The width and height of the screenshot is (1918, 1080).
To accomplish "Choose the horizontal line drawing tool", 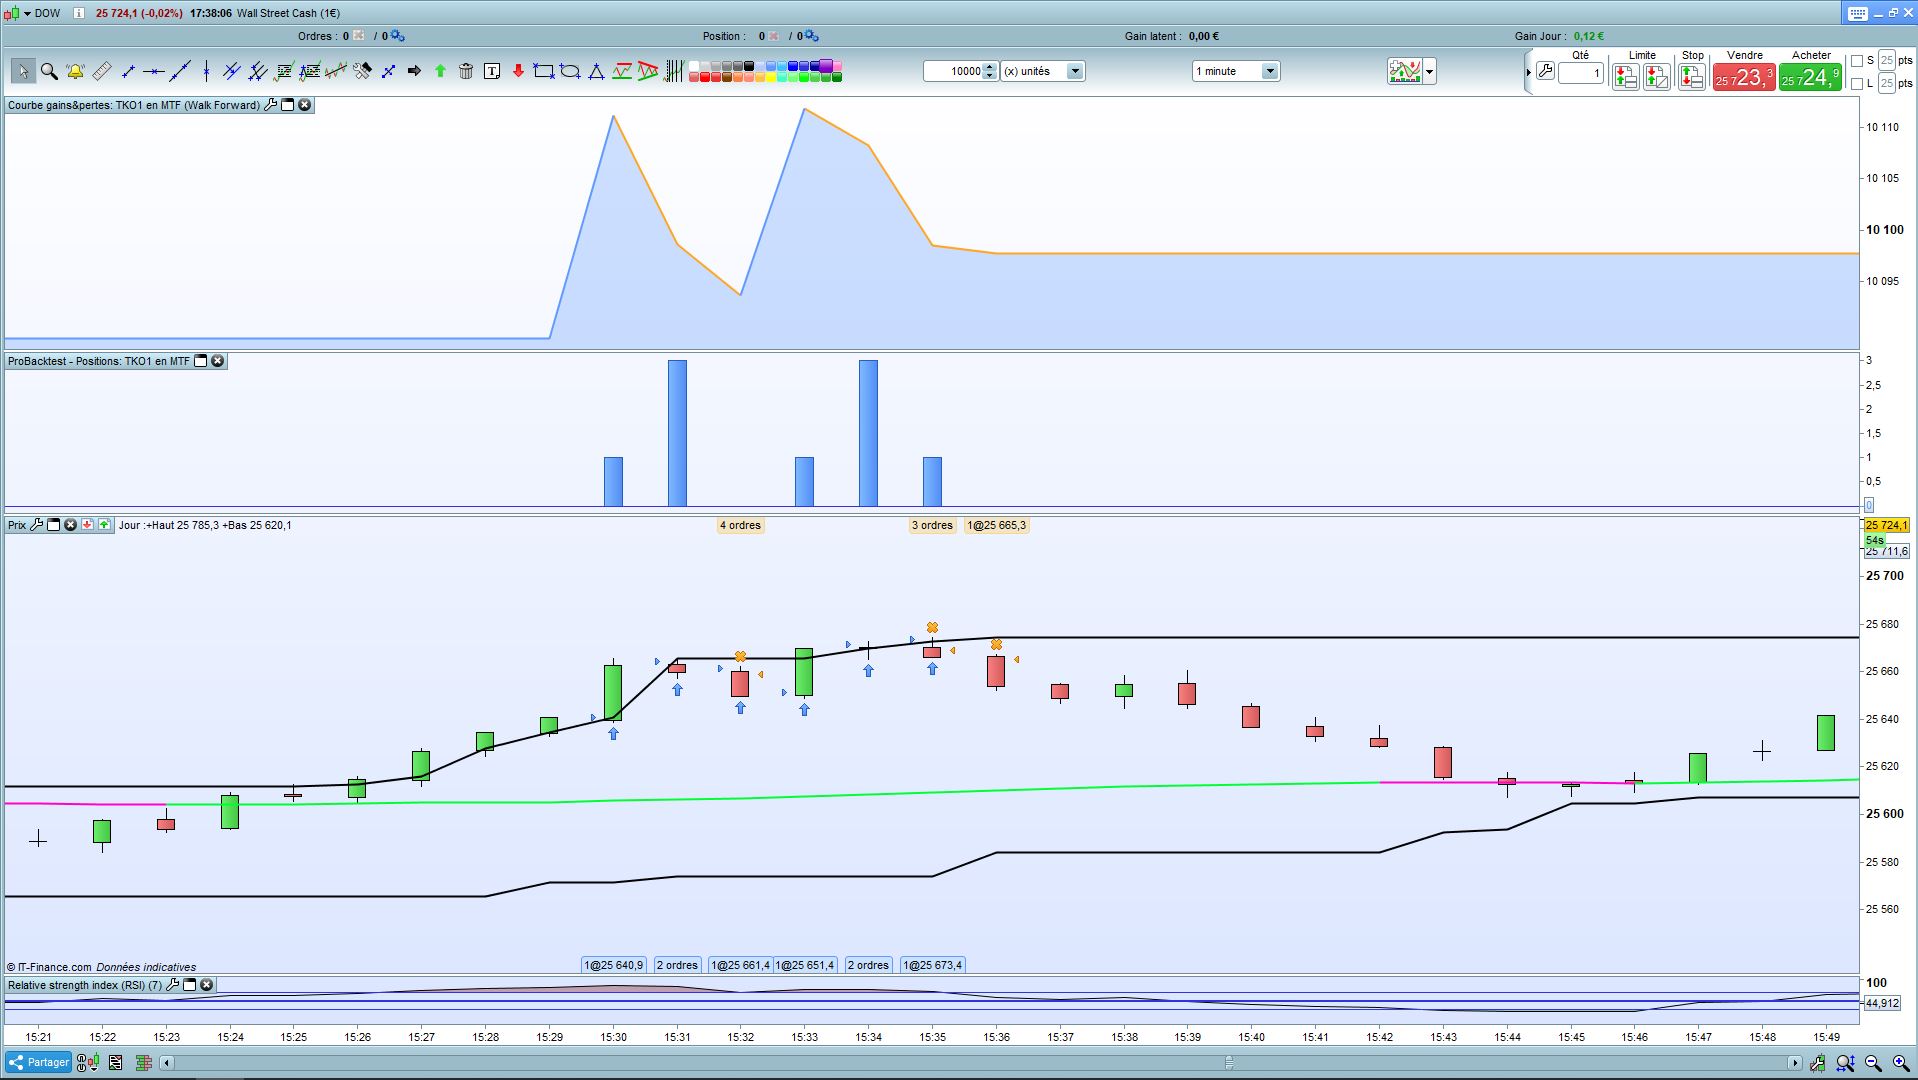I will 154,71.
